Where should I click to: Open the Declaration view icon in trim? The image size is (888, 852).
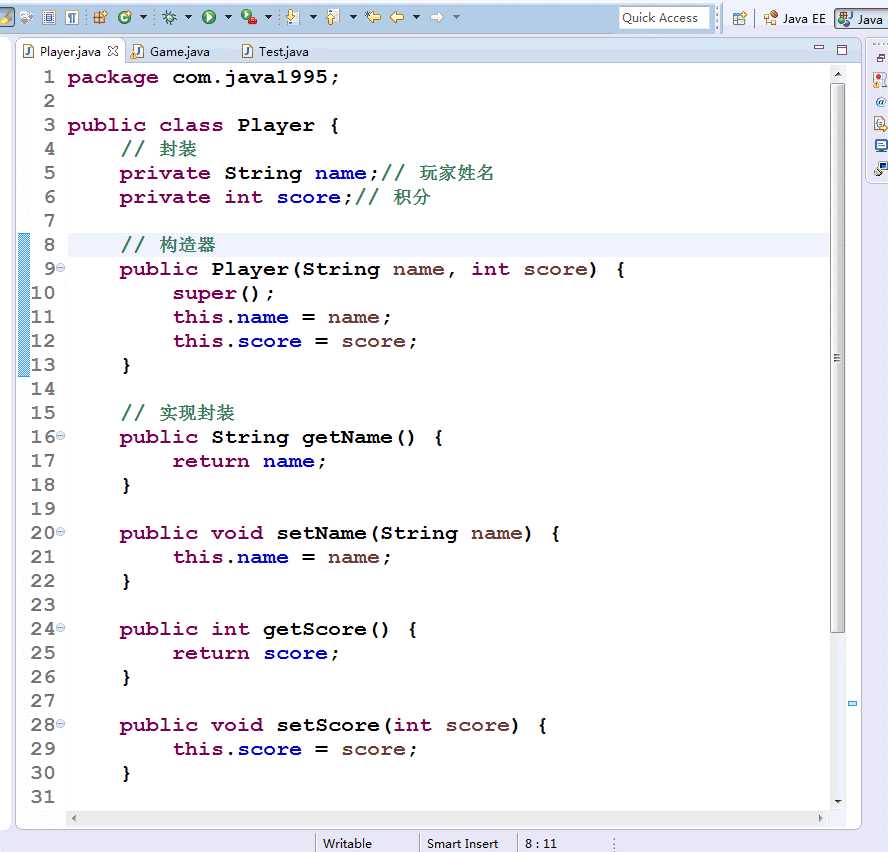[x=880, y=123]
